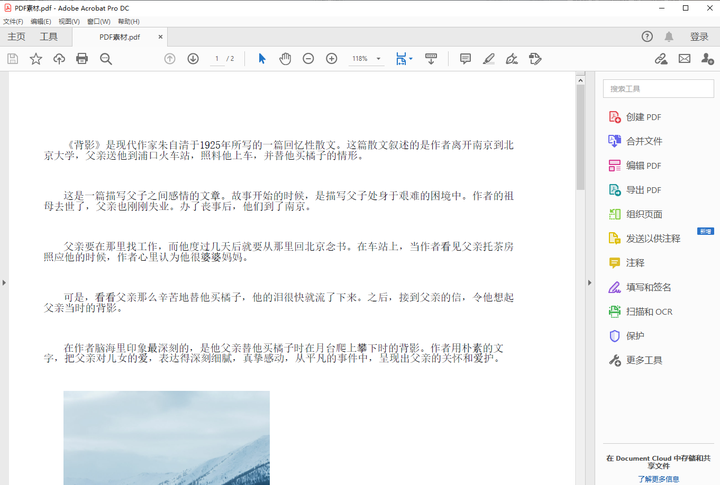Open the 编辑(E) menu

[x=41, y=22]
